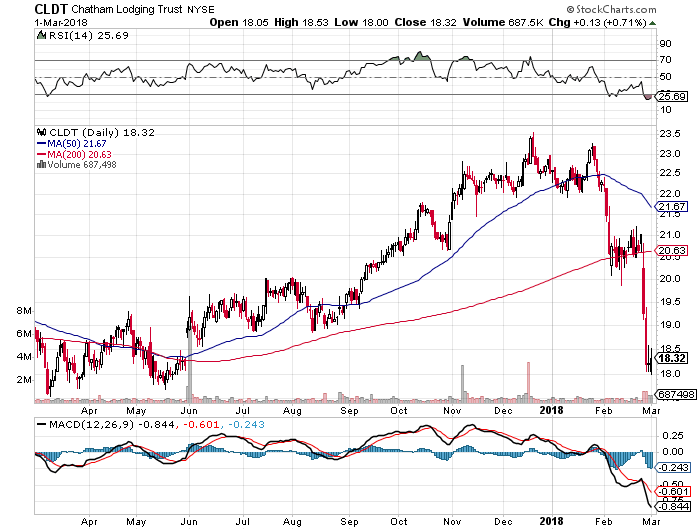This screenshot has height=530, width=700.
Task: Click the Chatham Lodging Trust company name
Action: pos(127,9)
